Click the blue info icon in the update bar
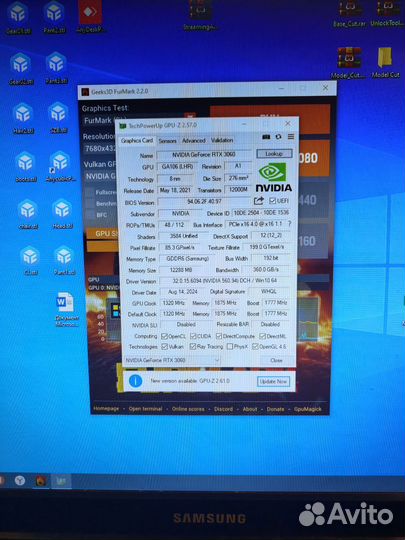405x540 pixels. coord(135,381)
